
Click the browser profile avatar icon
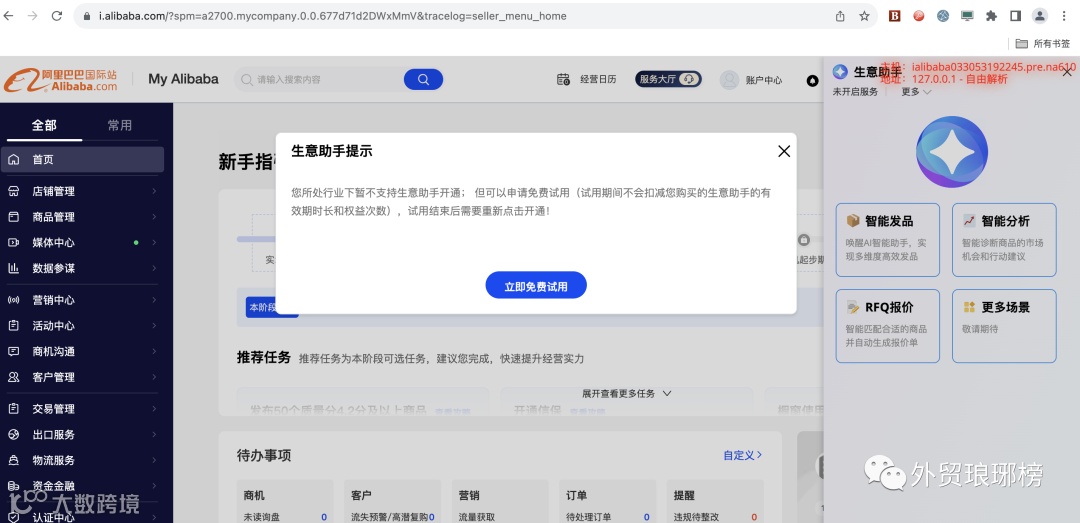pyautogui.click(x=1039, y=16)
